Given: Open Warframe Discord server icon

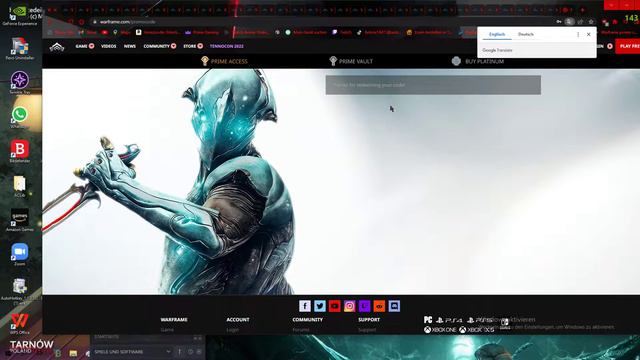Looking at the screenshot, I should pos(394,306).
